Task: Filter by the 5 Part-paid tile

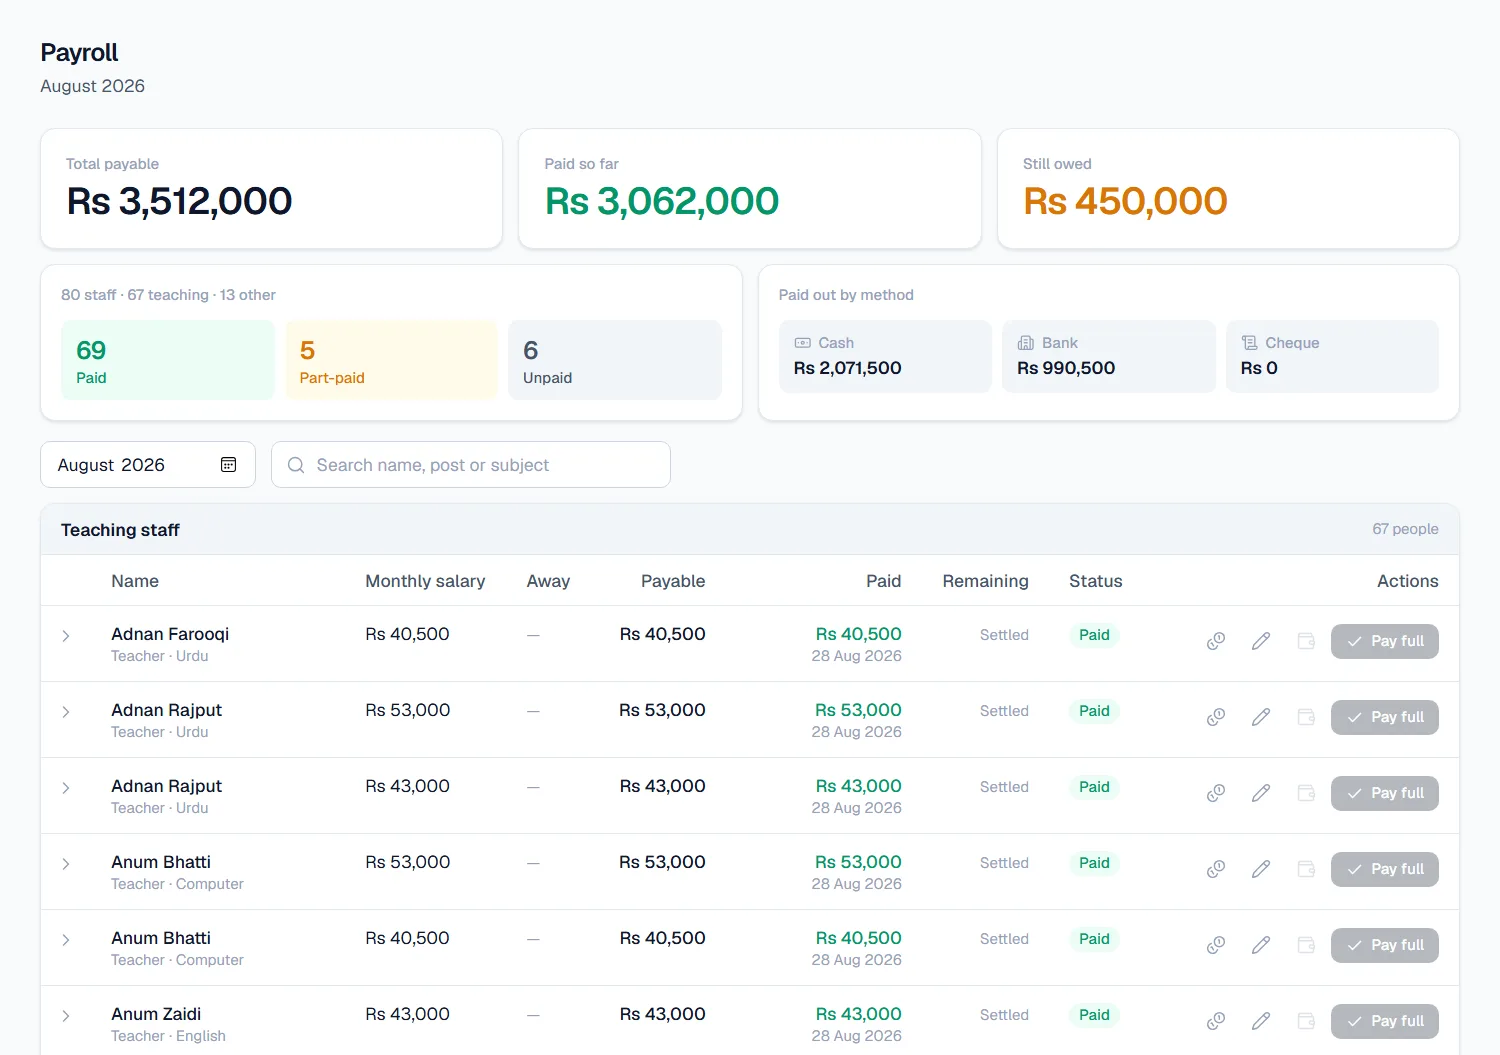Action: pyautogui.click(x=391, y=360)
